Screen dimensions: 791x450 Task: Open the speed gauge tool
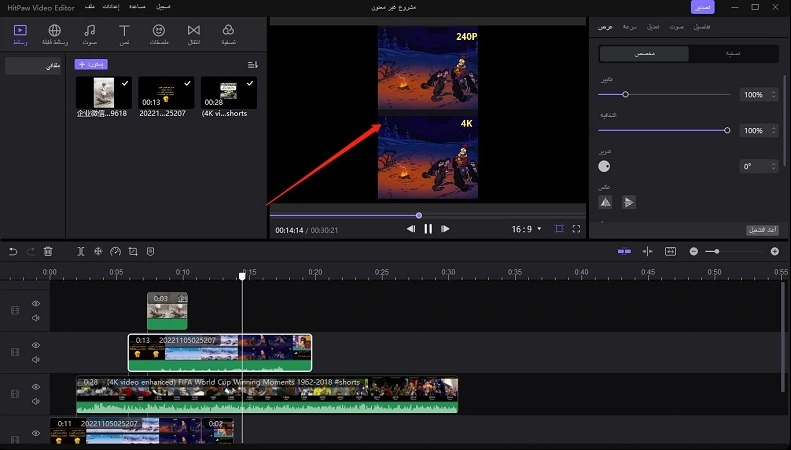116,251
